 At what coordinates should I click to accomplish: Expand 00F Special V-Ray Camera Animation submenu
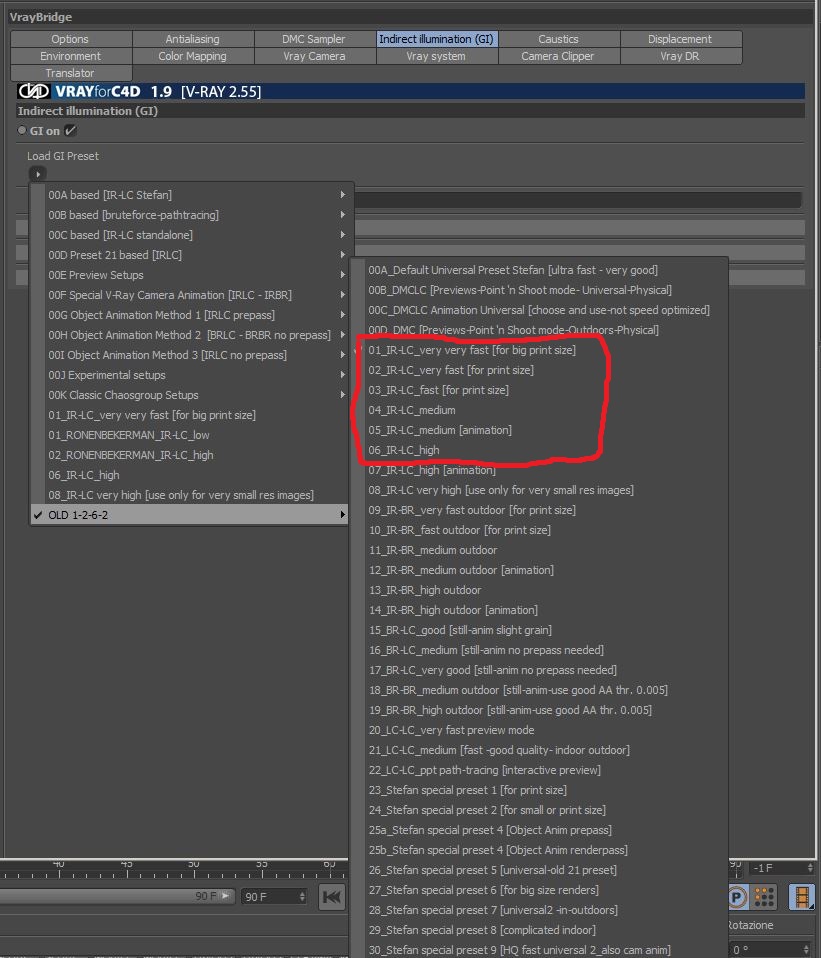(x=189, y=295)
